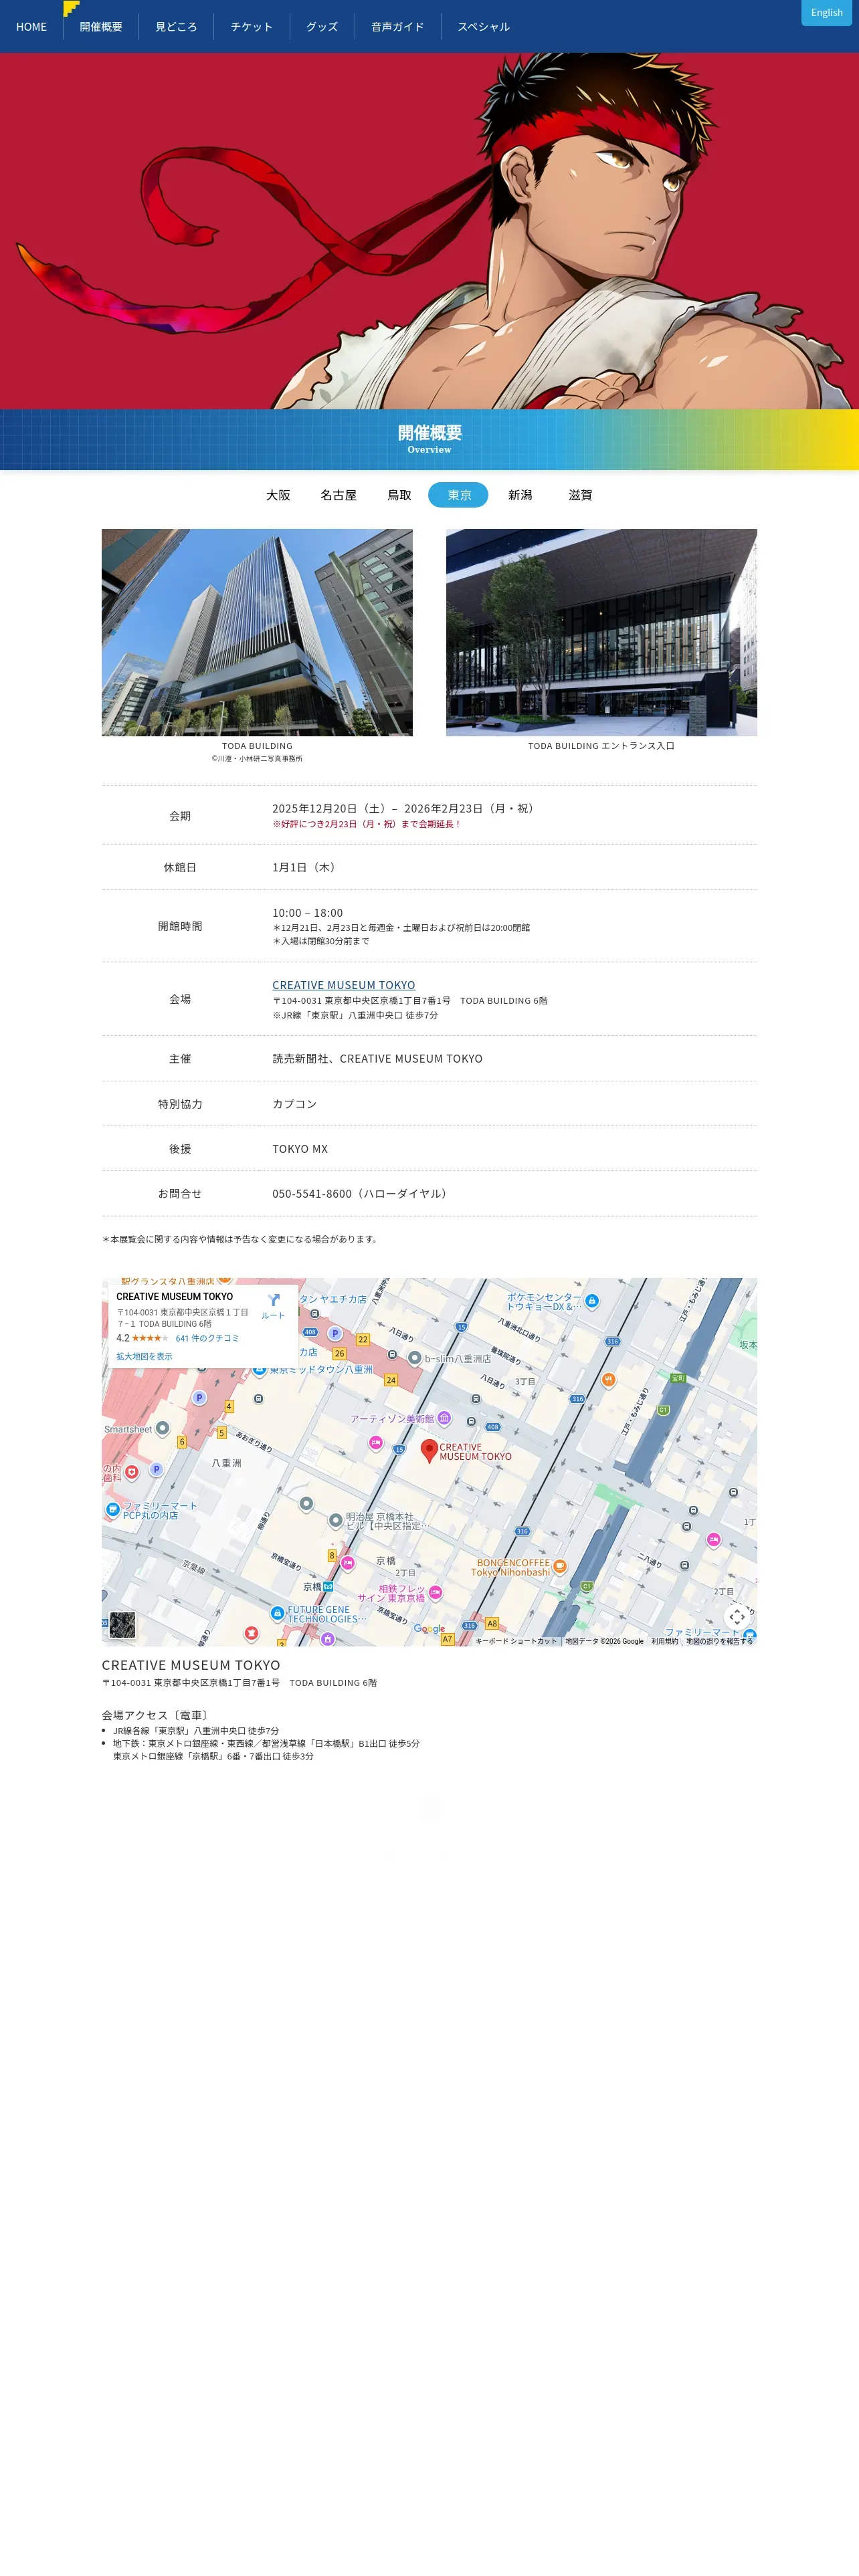Viewport: 859px width, 2576px height.
Task: Select the 鳥取 venue tab
Action: (399, 495)
